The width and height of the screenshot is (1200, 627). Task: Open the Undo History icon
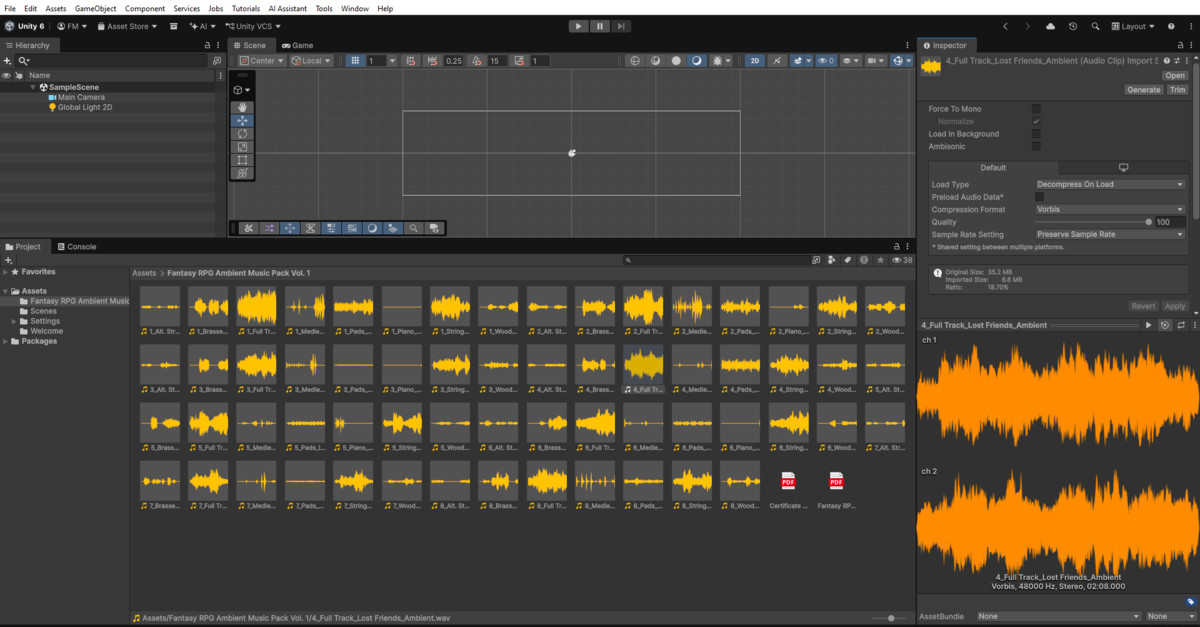point(1073,26)
